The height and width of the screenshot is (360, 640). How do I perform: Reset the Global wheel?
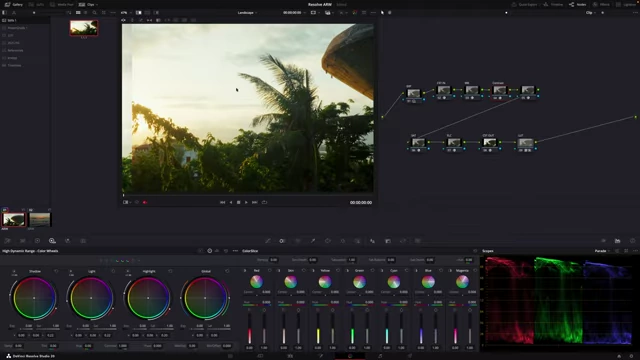tap(227, 271)
